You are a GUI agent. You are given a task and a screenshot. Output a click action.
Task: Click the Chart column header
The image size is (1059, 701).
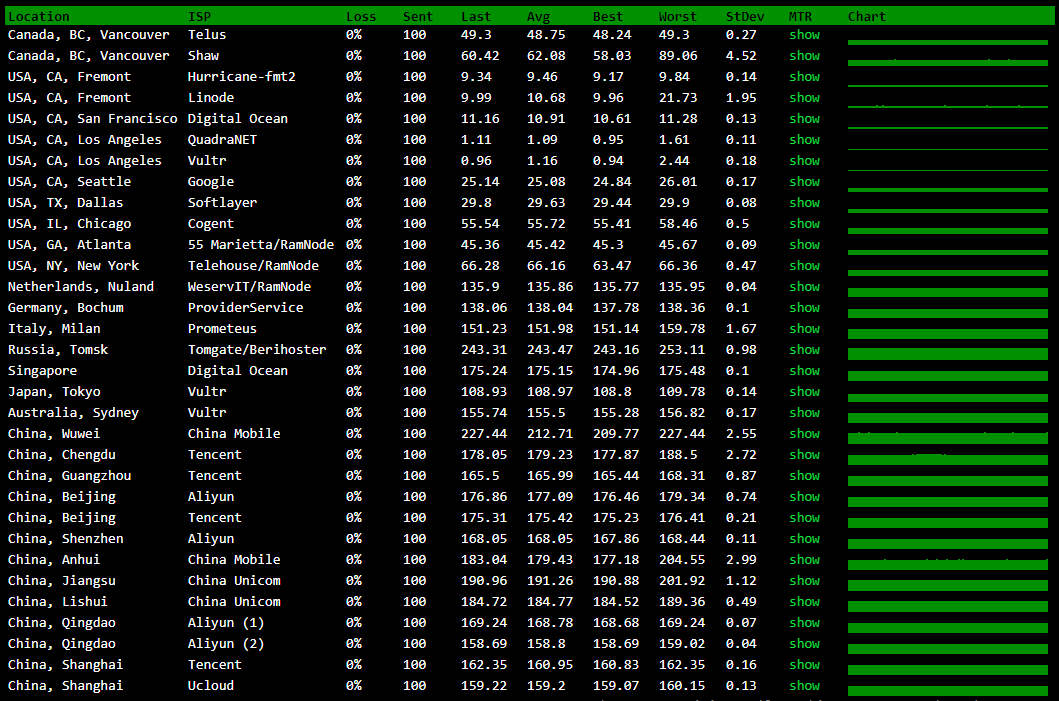pyautogui.click(x=867, y=16)
